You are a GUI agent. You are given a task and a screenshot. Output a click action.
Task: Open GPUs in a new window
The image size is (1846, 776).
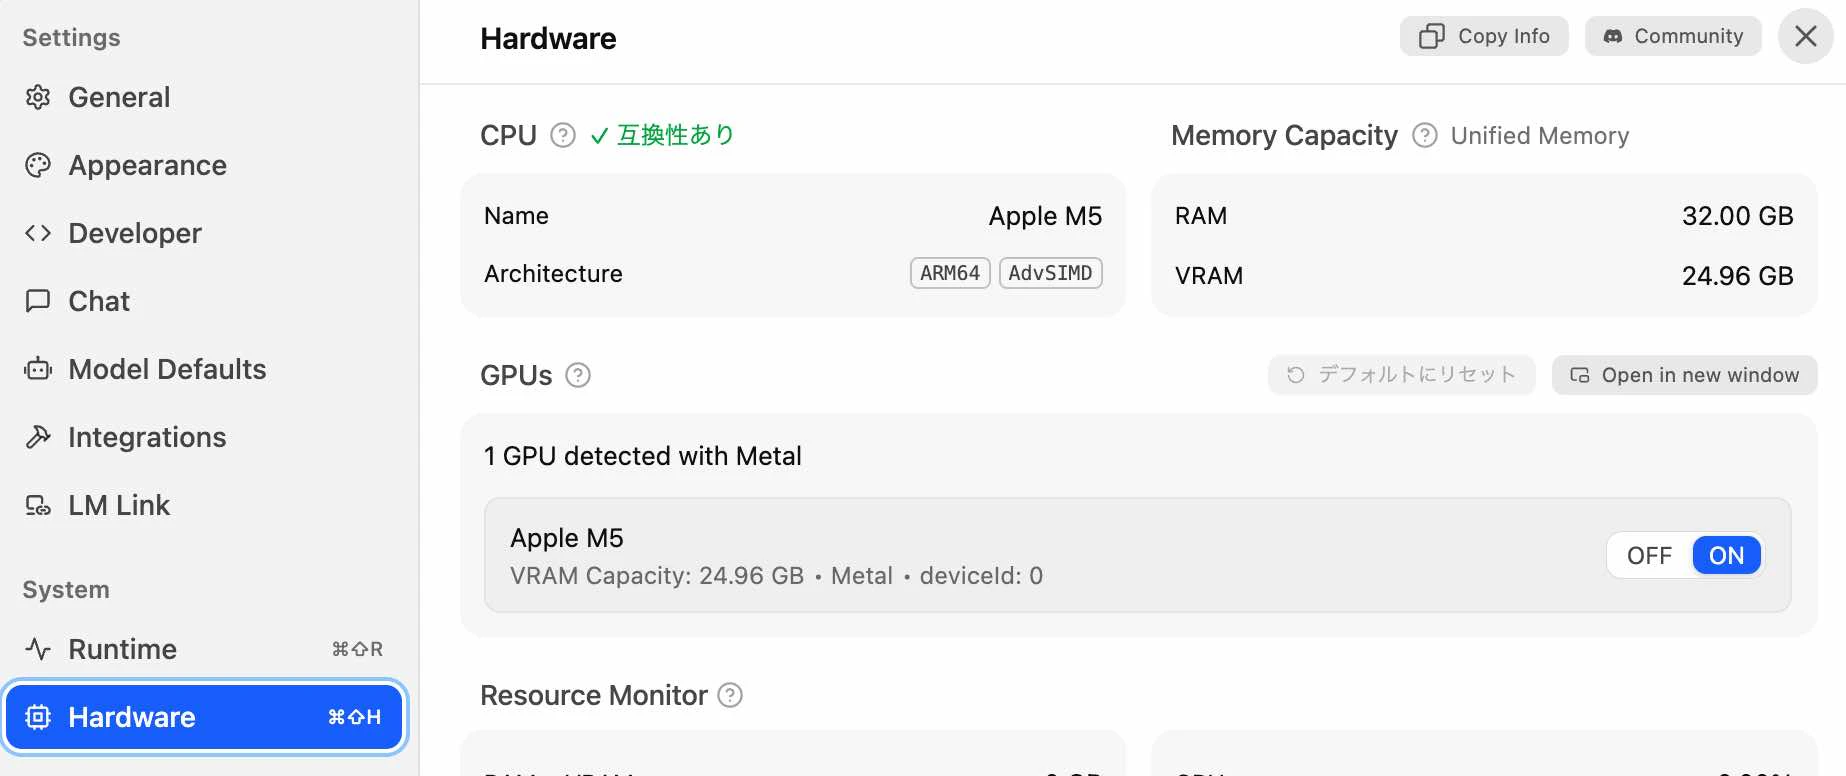(1685, 375)
